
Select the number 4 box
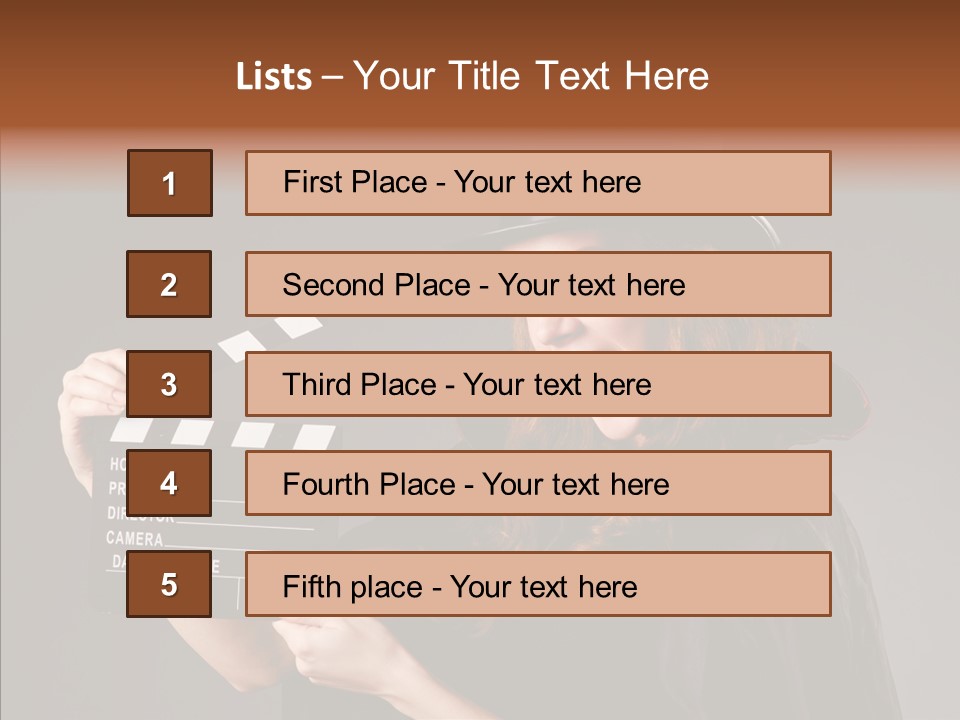169,483
